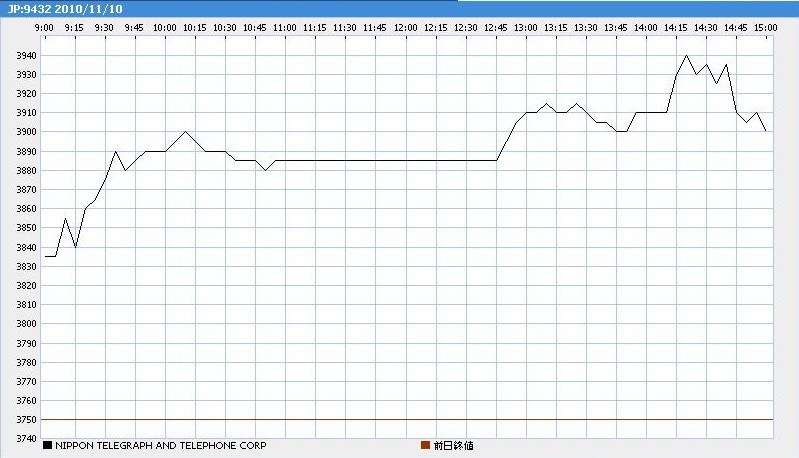Viewport: 799px width, 458px height.
Task: Click the 9:30 time axis label
Action: coord(104,28)
